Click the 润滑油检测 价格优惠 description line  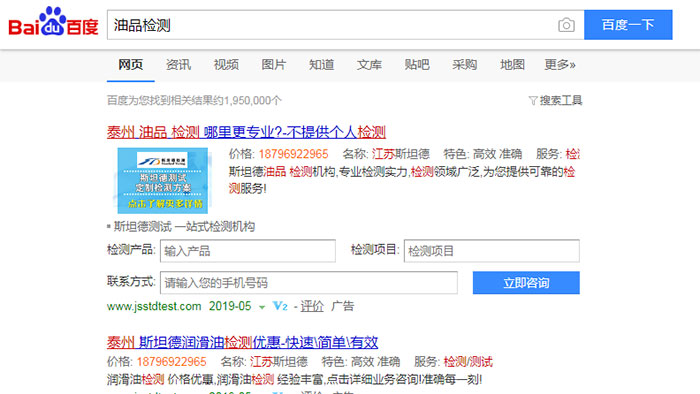pyautogui.click(x=295, y=380)
